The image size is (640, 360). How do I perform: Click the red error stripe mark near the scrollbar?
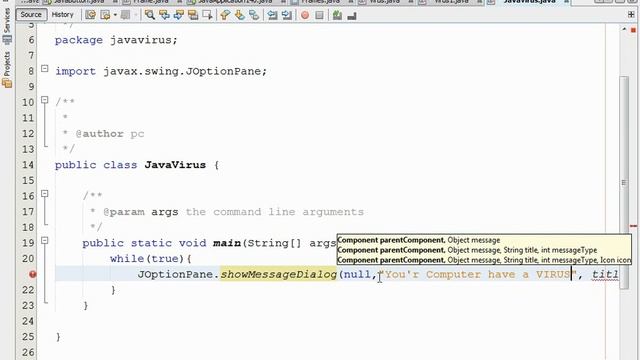(633, 226)
